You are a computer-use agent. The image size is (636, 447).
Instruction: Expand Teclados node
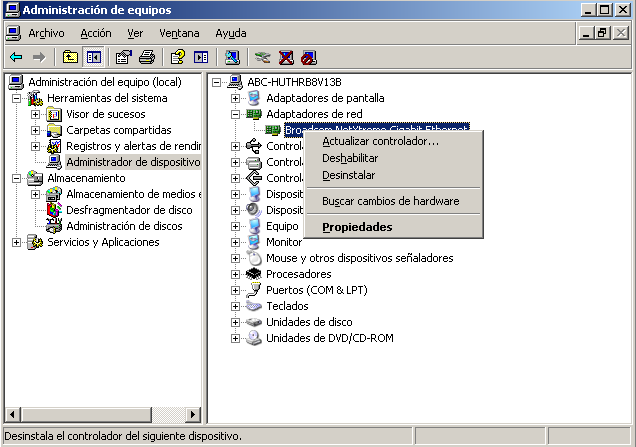(235, 306)
